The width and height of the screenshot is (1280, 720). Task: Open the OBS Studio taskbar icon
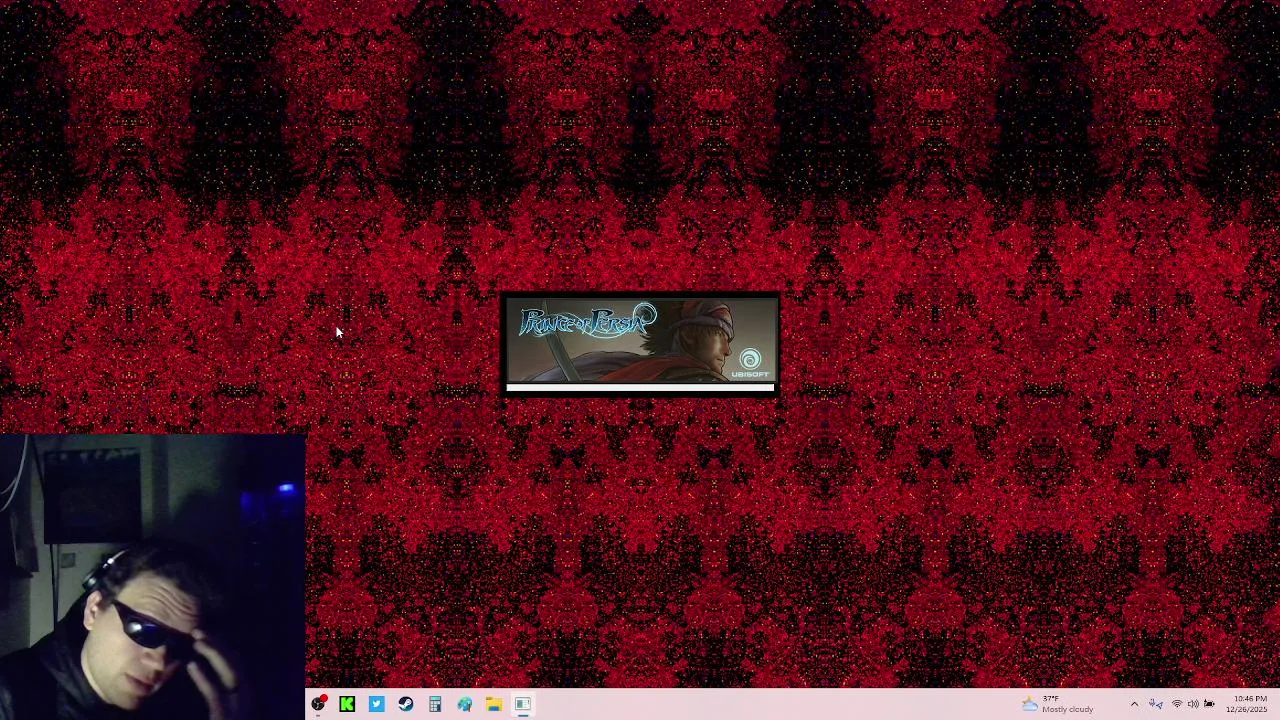[318, 704]
